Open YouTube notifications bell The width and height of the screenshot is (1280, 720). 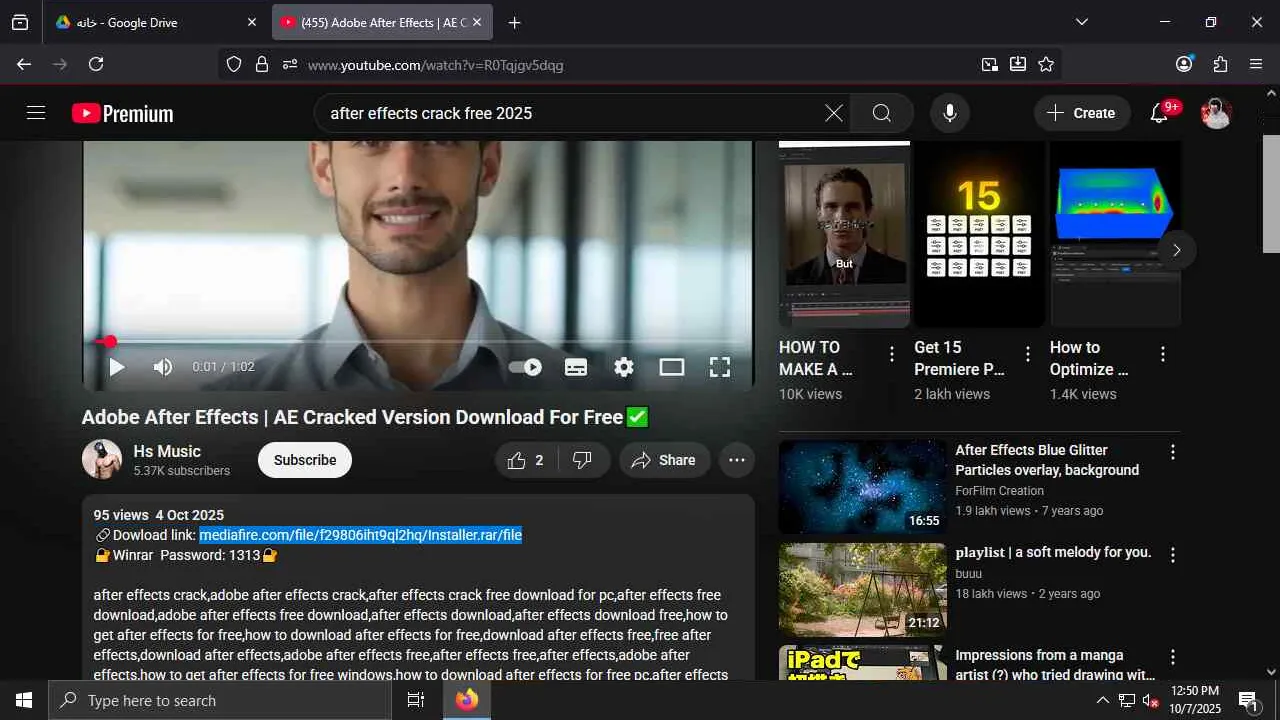(1161, 112)
